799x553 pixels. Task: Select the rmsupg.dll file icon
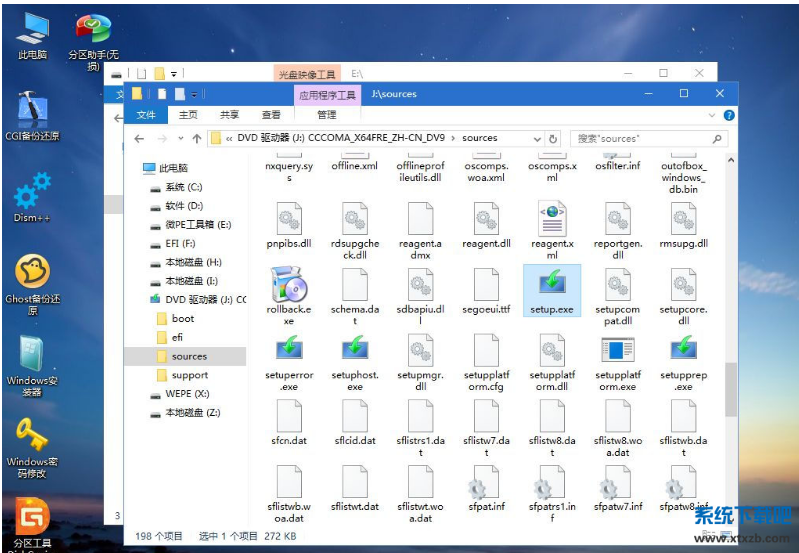[683, 218]
